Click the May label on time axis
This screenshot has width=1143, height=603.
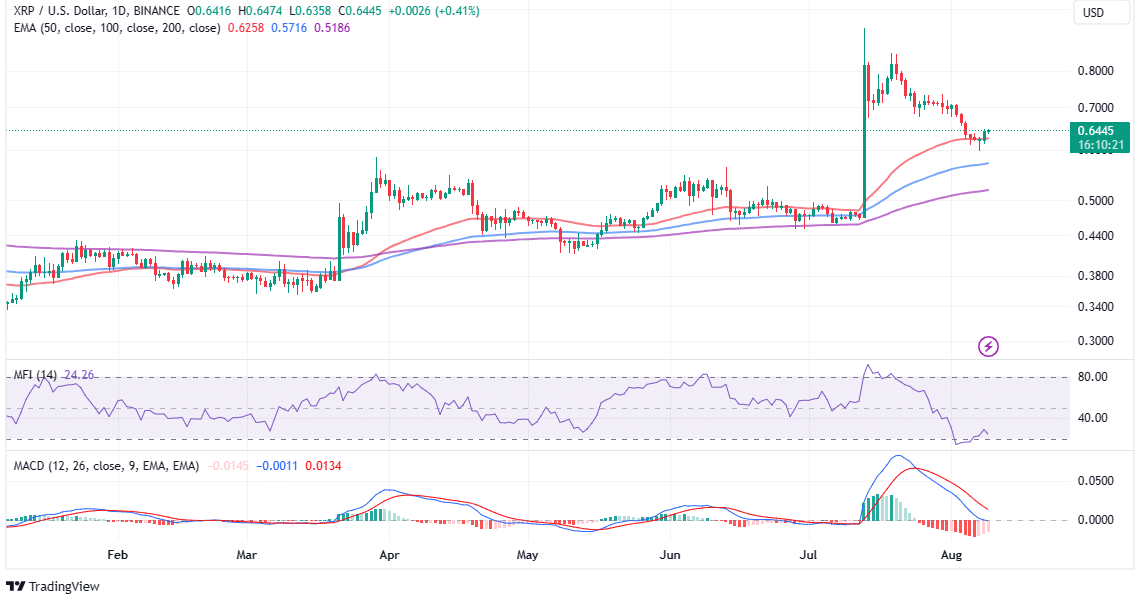pos(527,555)
